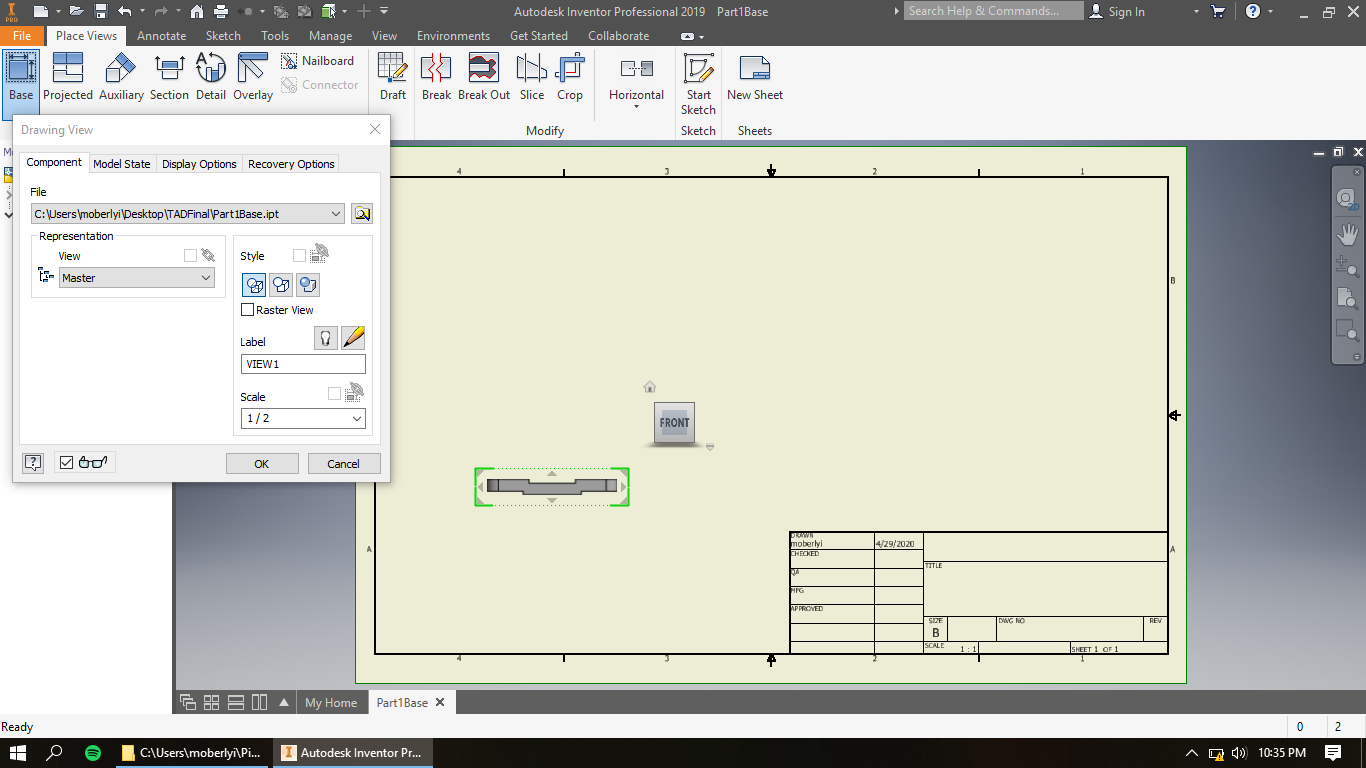Click the Print icon in quick access toolbar

219,12
